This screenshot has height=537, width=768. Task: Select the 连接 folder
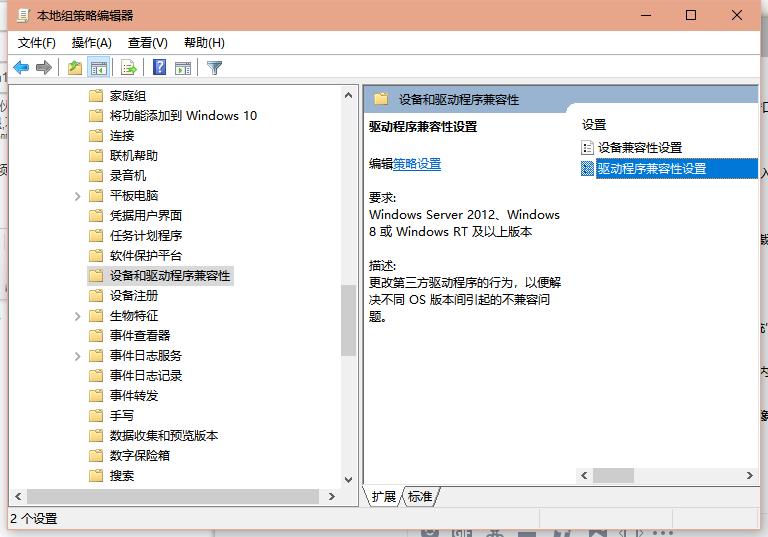click(x=122, y=136)
